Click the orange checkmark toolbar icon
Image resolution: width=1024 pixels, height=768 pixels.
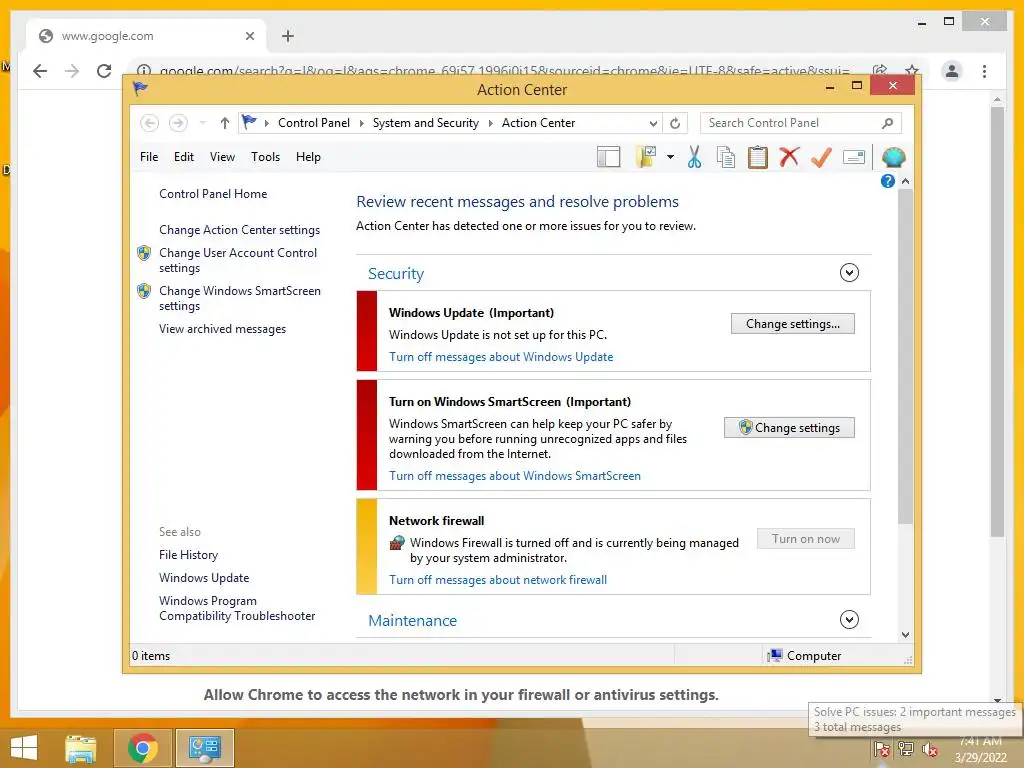821,157
